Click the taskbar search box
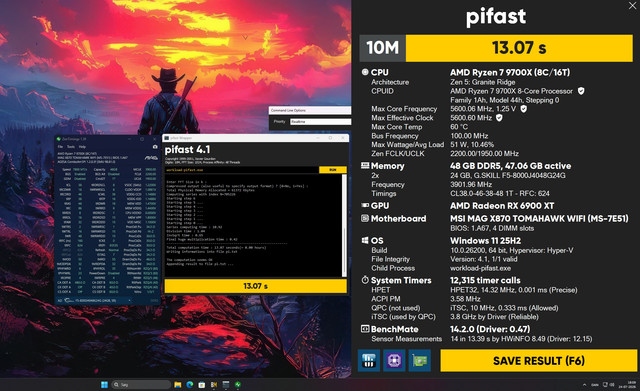The width and height of the screenshot is (640, 391). 141,384
